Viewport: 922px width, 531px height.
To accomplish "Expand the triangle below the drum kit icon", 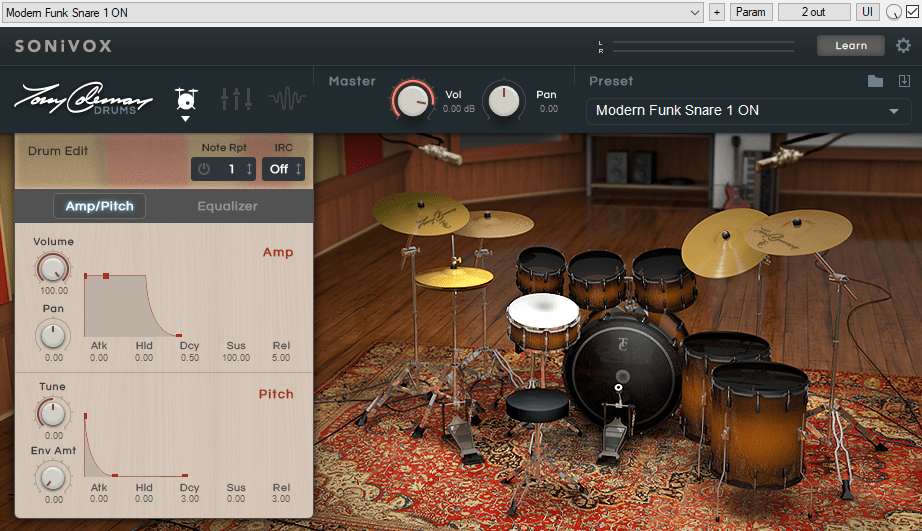I will [185, 119].
